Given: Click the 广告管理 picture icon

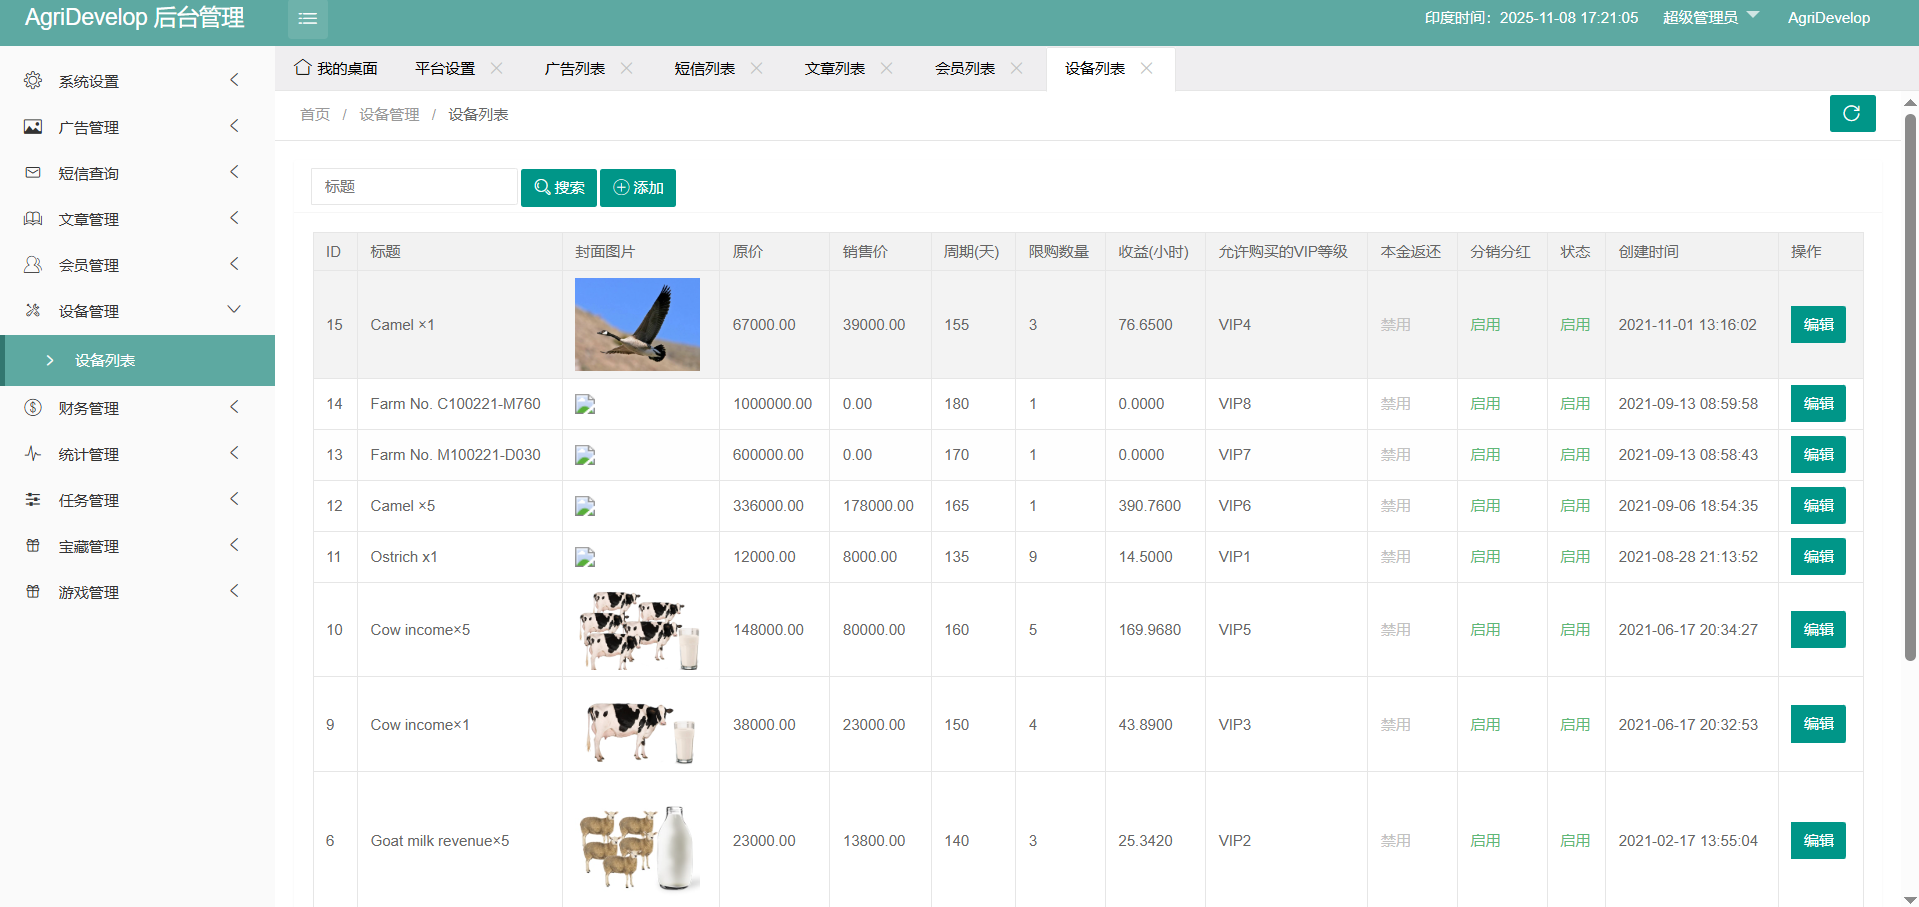Looking at the screenshot, I should pyautogui.click(x=33, y=127).
